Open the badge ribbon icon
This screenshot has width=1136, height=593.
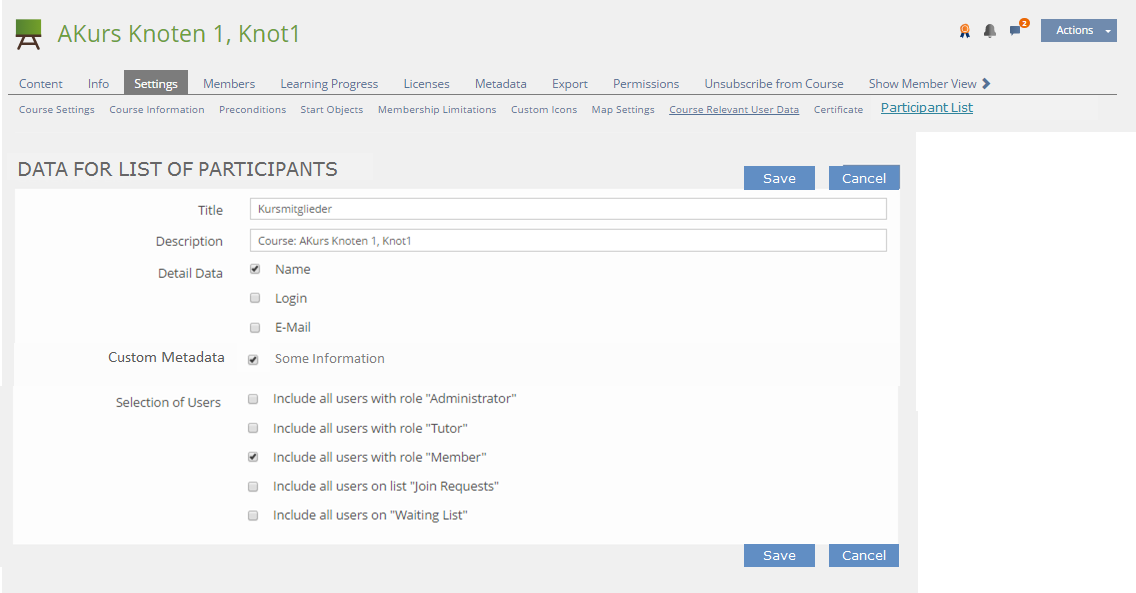[x=964, y=31]
